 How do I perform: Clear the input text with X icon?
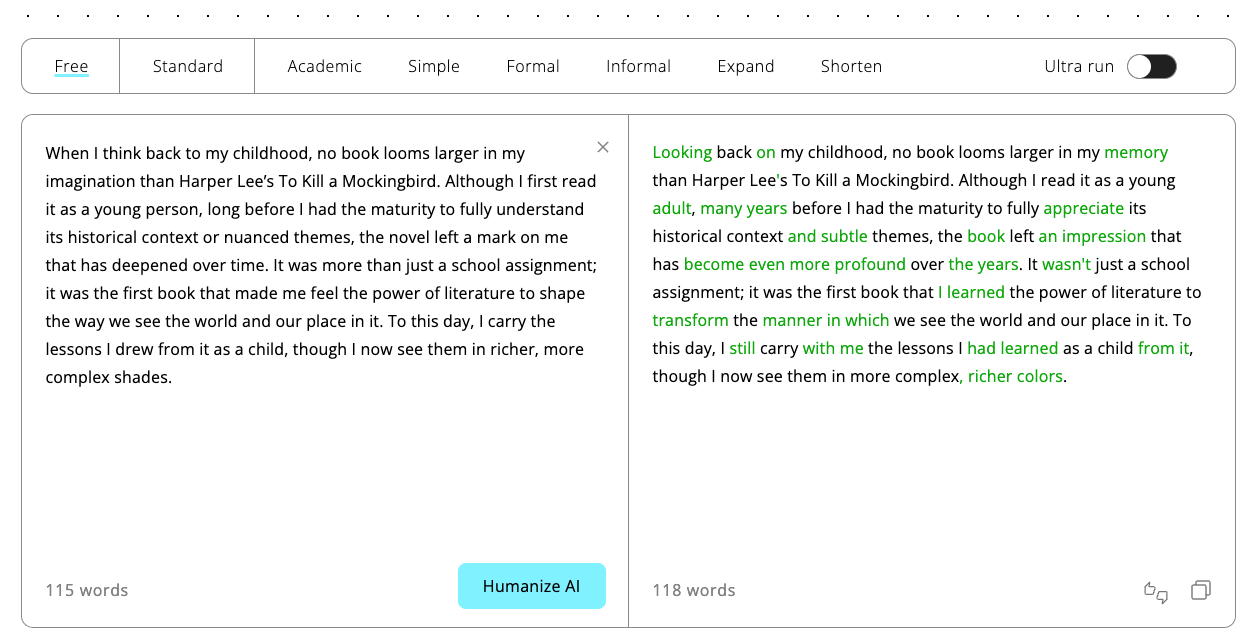point(603,147)
